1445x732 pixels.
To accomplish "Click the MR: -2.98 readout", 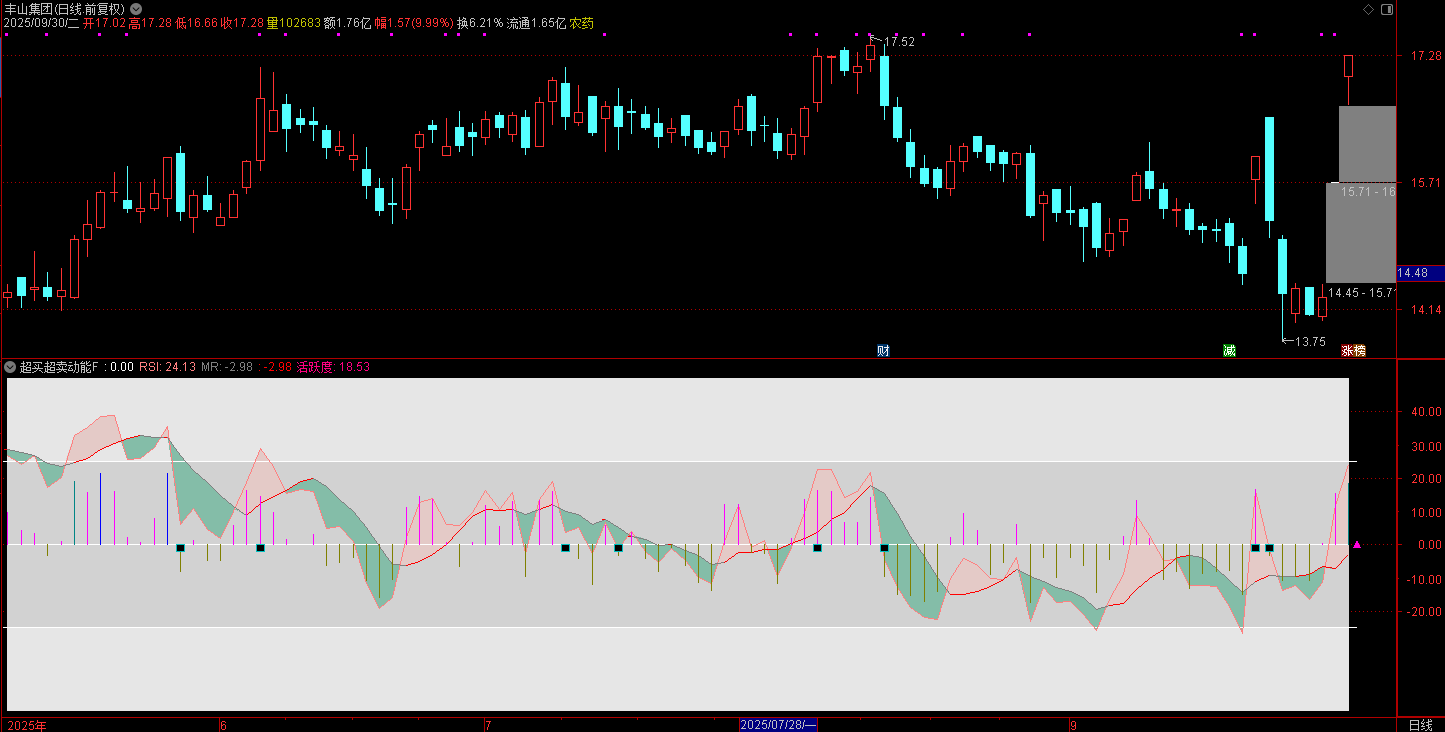I will click(225, 367).
